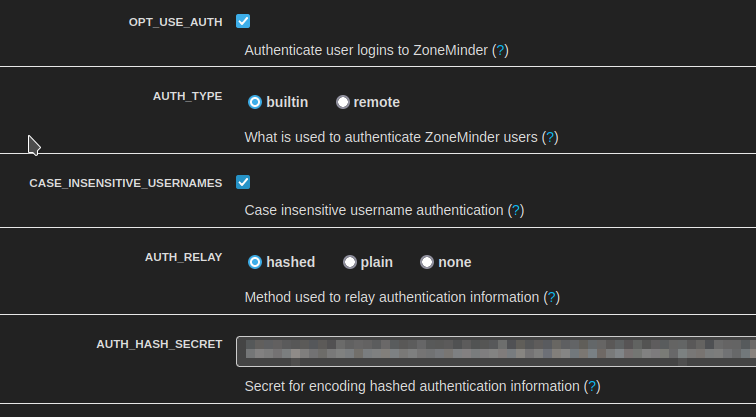Set AUTH_RELAY to none
Screen dimensions: 756x417
coord(427,262)
